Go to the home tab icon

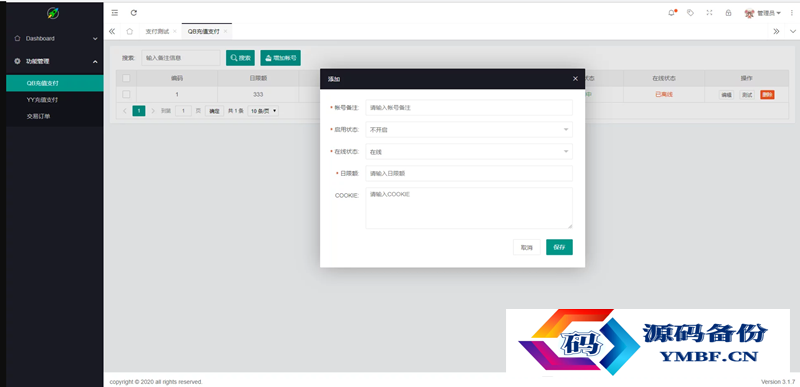(x=130, y=31)
